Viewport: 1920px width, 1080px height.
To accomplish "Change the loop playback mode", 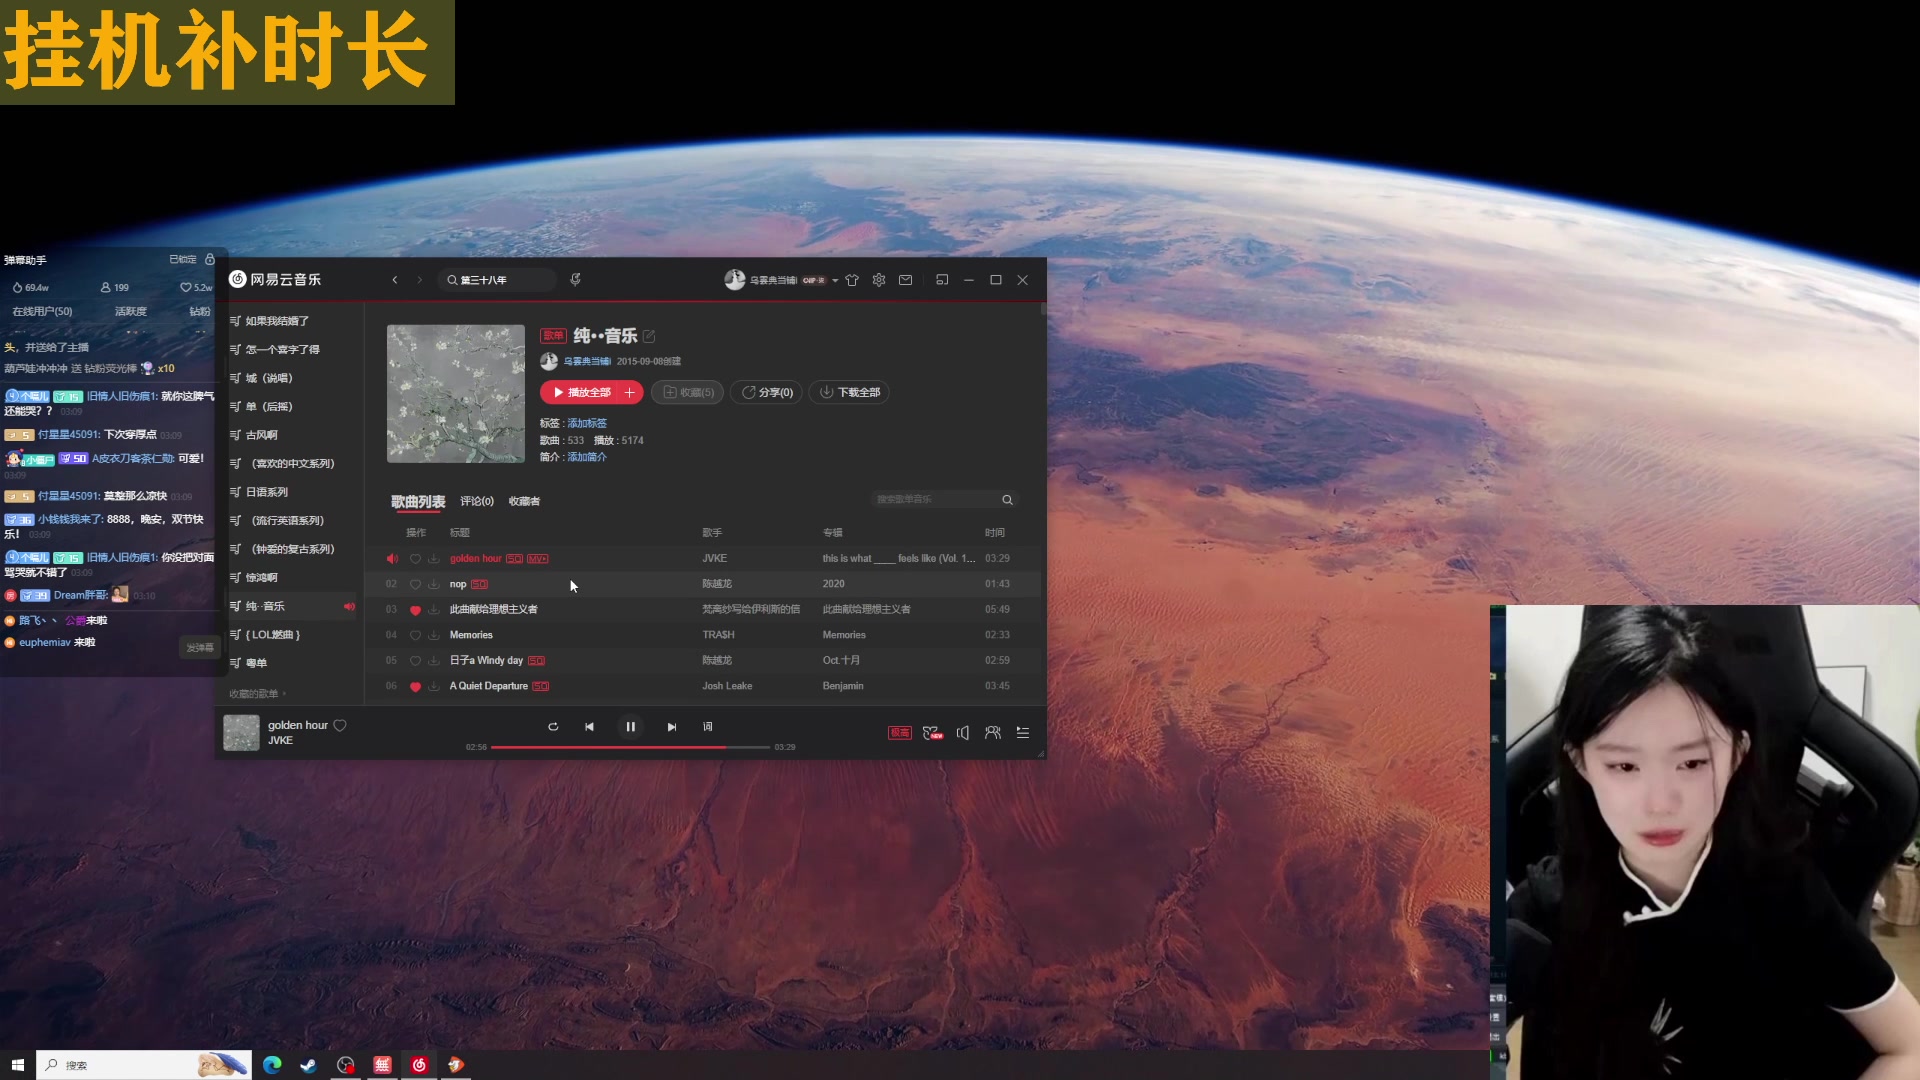I will point(553,727).
